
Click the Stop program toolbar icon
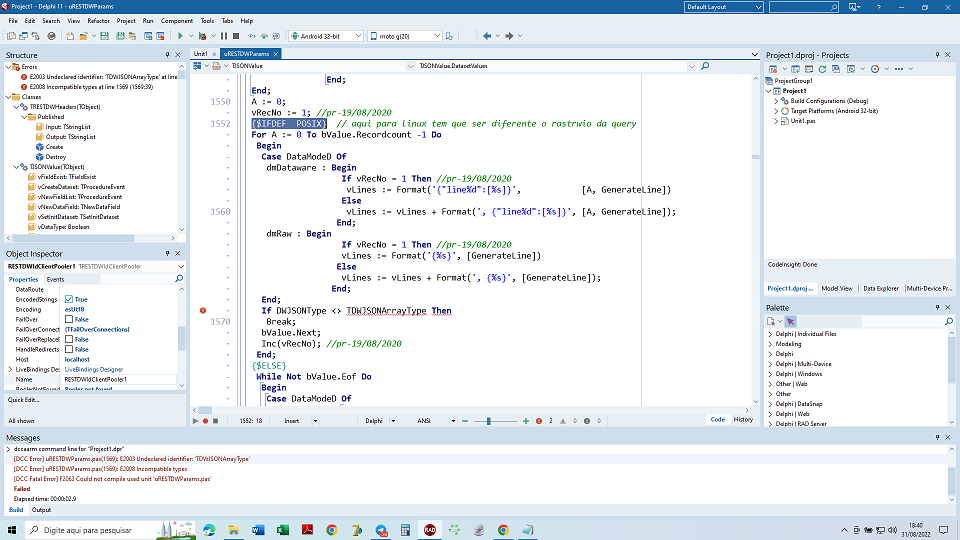point(236,36)
